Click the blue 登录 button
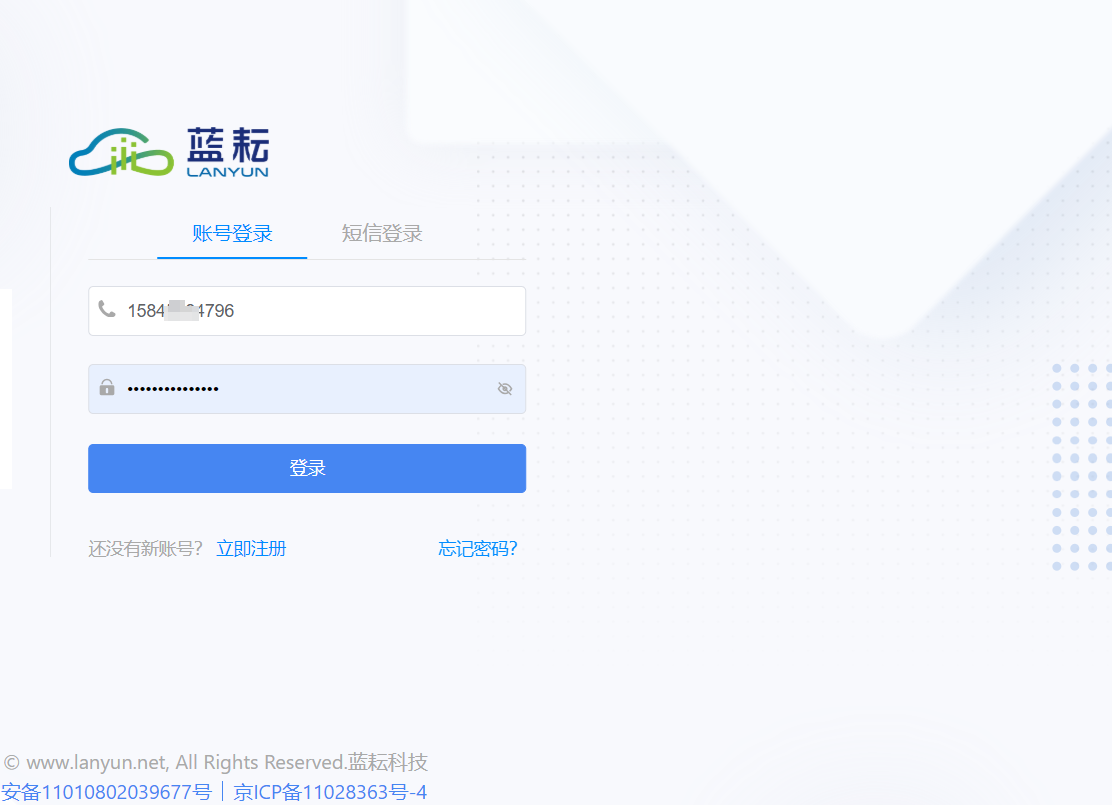Viewport: 1112px width, 805px height. [x=307, y=468]
